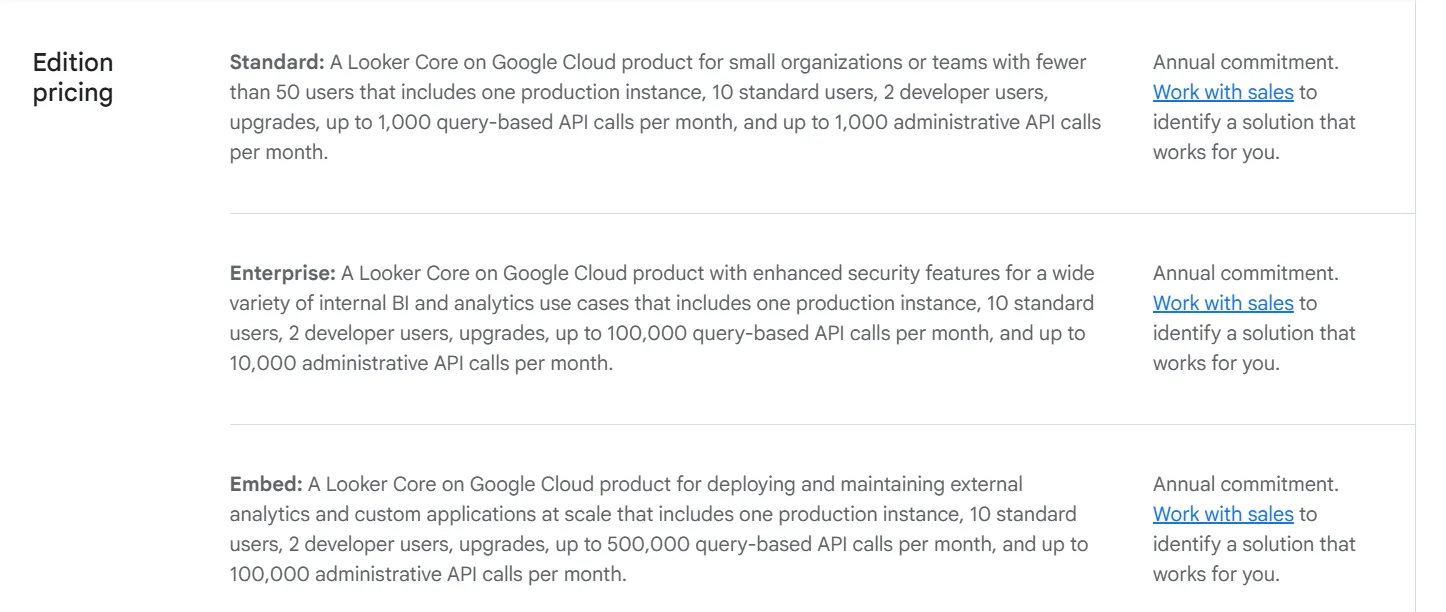Click the bold Standard: label
Image resolution: width=1446 pixels, height=612 pixels.
(277, 62)
